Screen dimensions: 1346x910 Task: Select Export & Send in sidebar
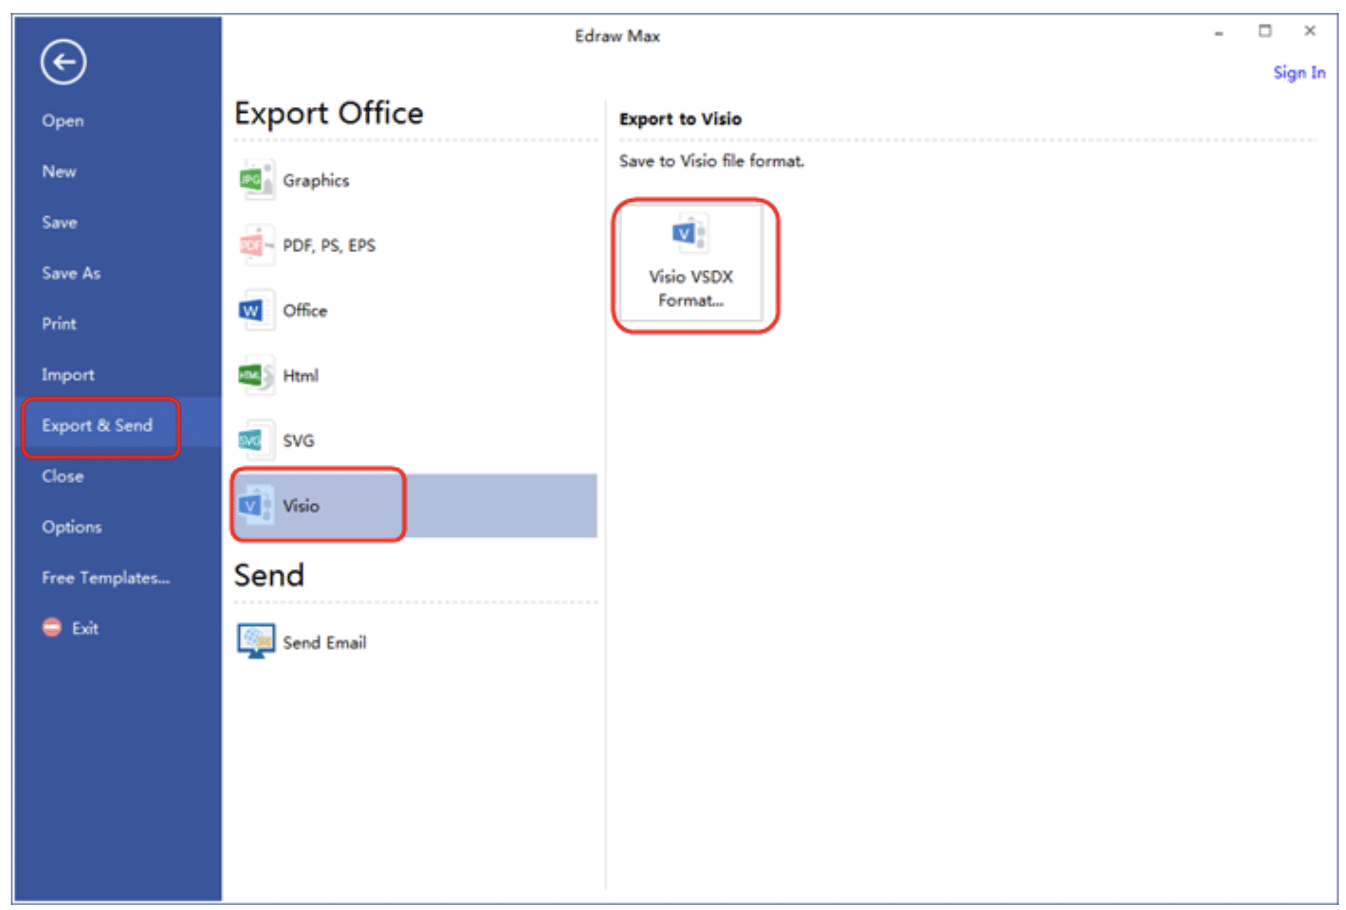point(97,426)
